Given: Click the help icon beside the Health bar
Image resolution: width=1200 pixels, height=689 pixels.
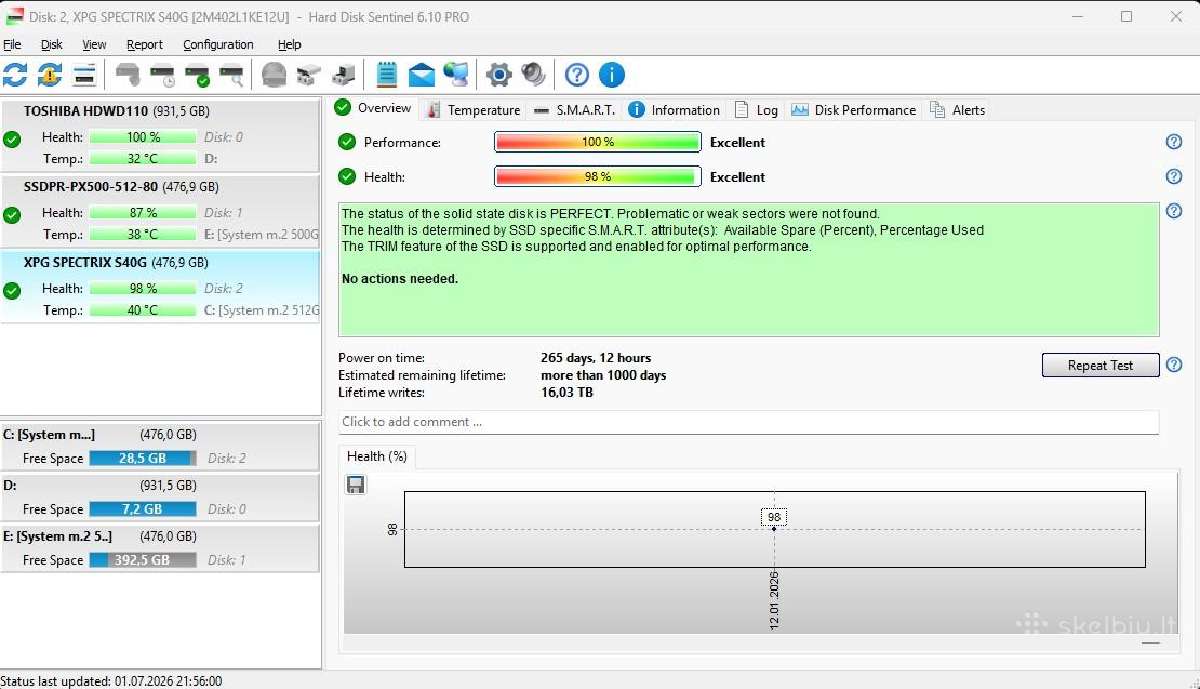Looking at the screenshot, I should pyautogui.click(x=1174, y=176).
